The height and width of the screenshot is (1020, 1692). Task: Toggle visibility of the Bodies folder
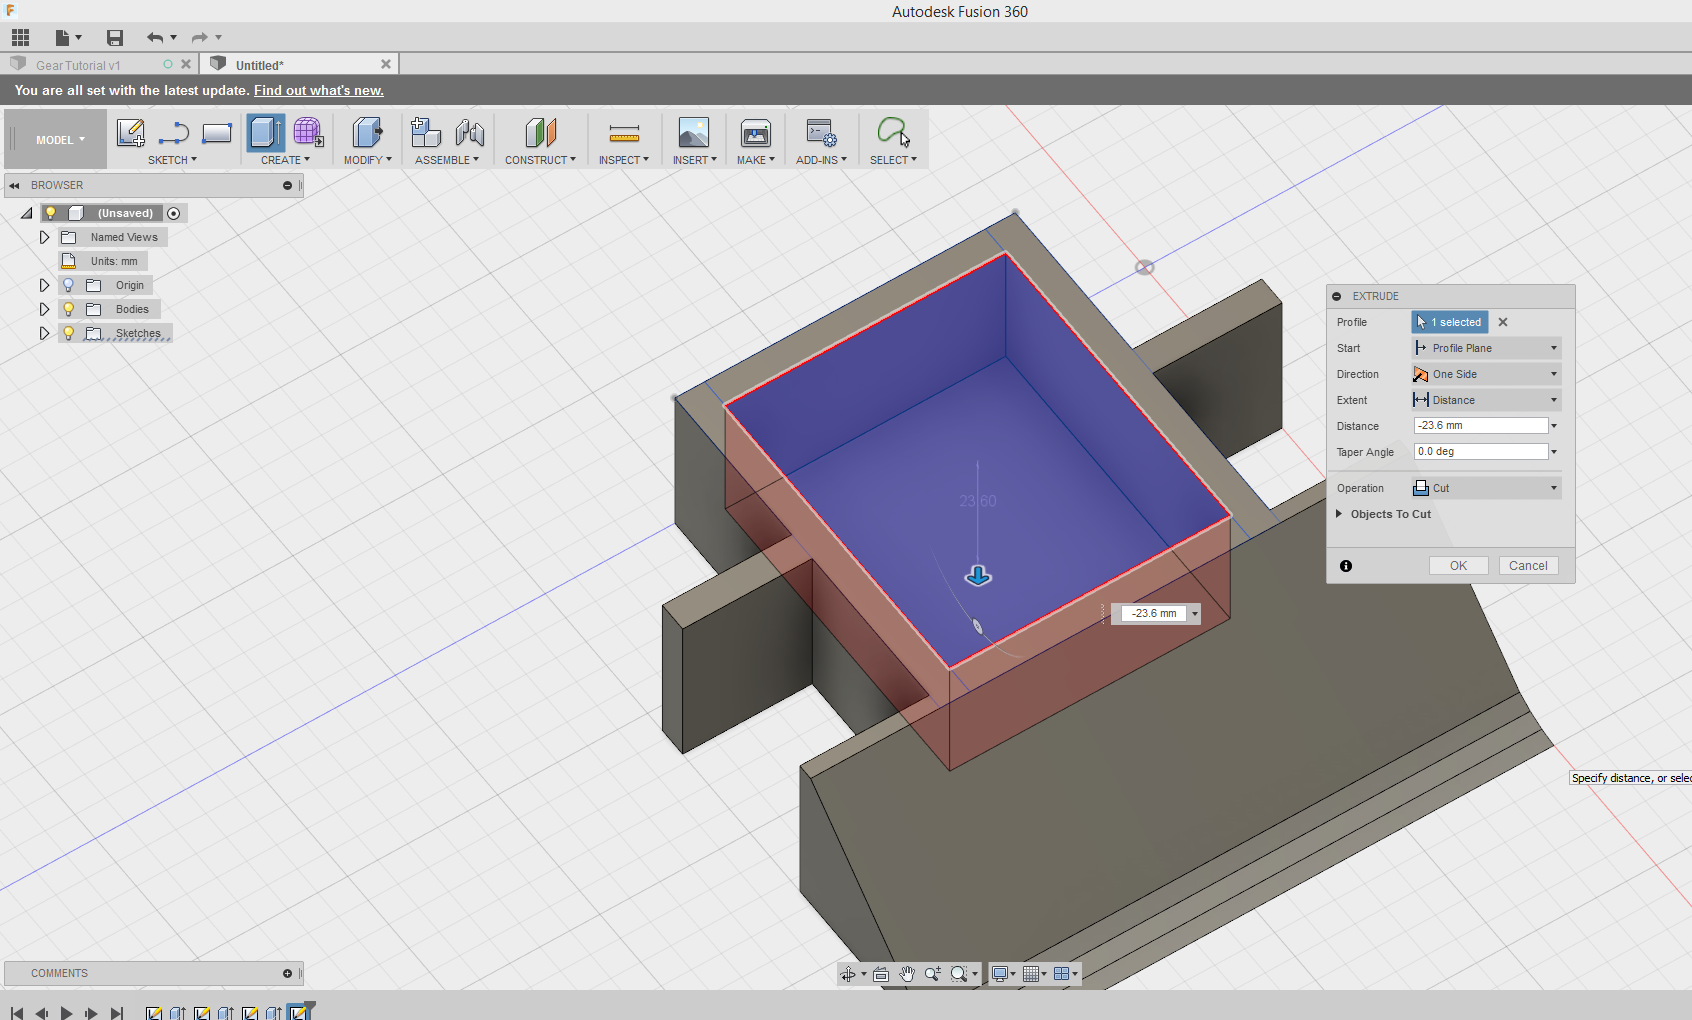point(67,309)
